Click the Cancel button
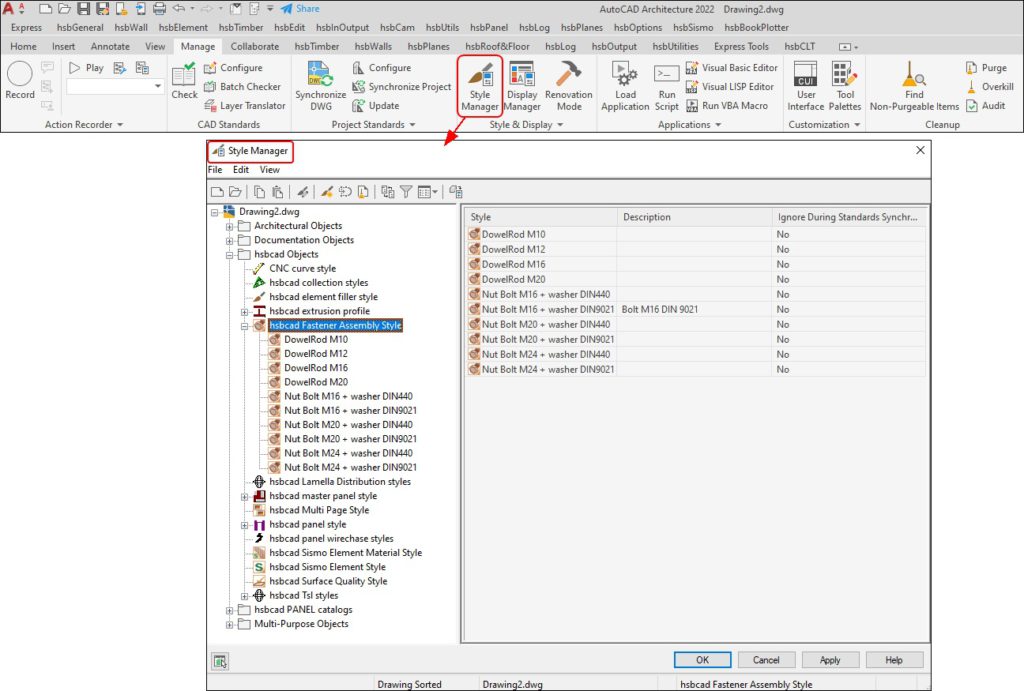The width and height of the screenshot is (1024, 691). 766,660
